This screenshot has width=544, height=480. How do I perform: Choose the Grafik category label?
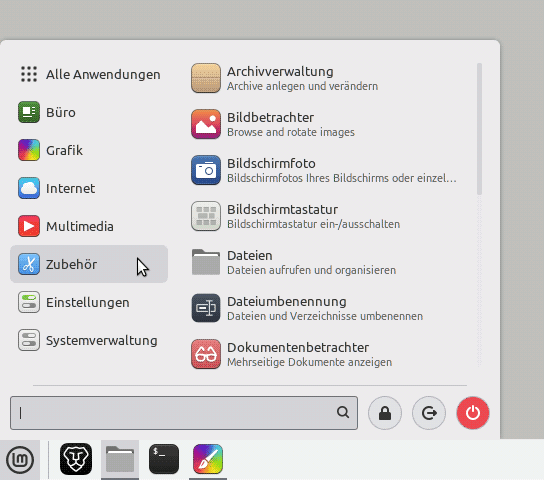(65, 151)
